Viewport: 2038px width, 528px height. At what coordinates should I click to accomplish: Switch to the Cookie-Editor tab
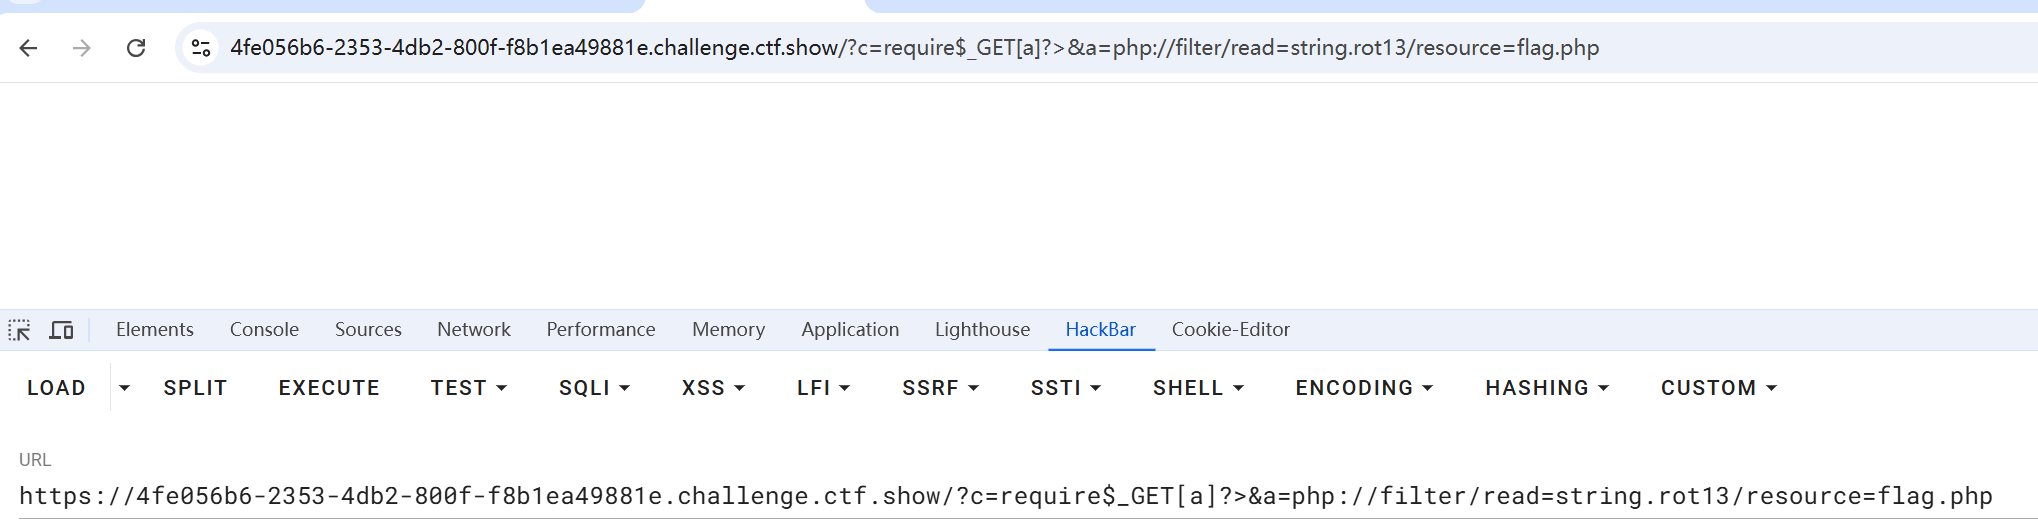[1230, 330]
